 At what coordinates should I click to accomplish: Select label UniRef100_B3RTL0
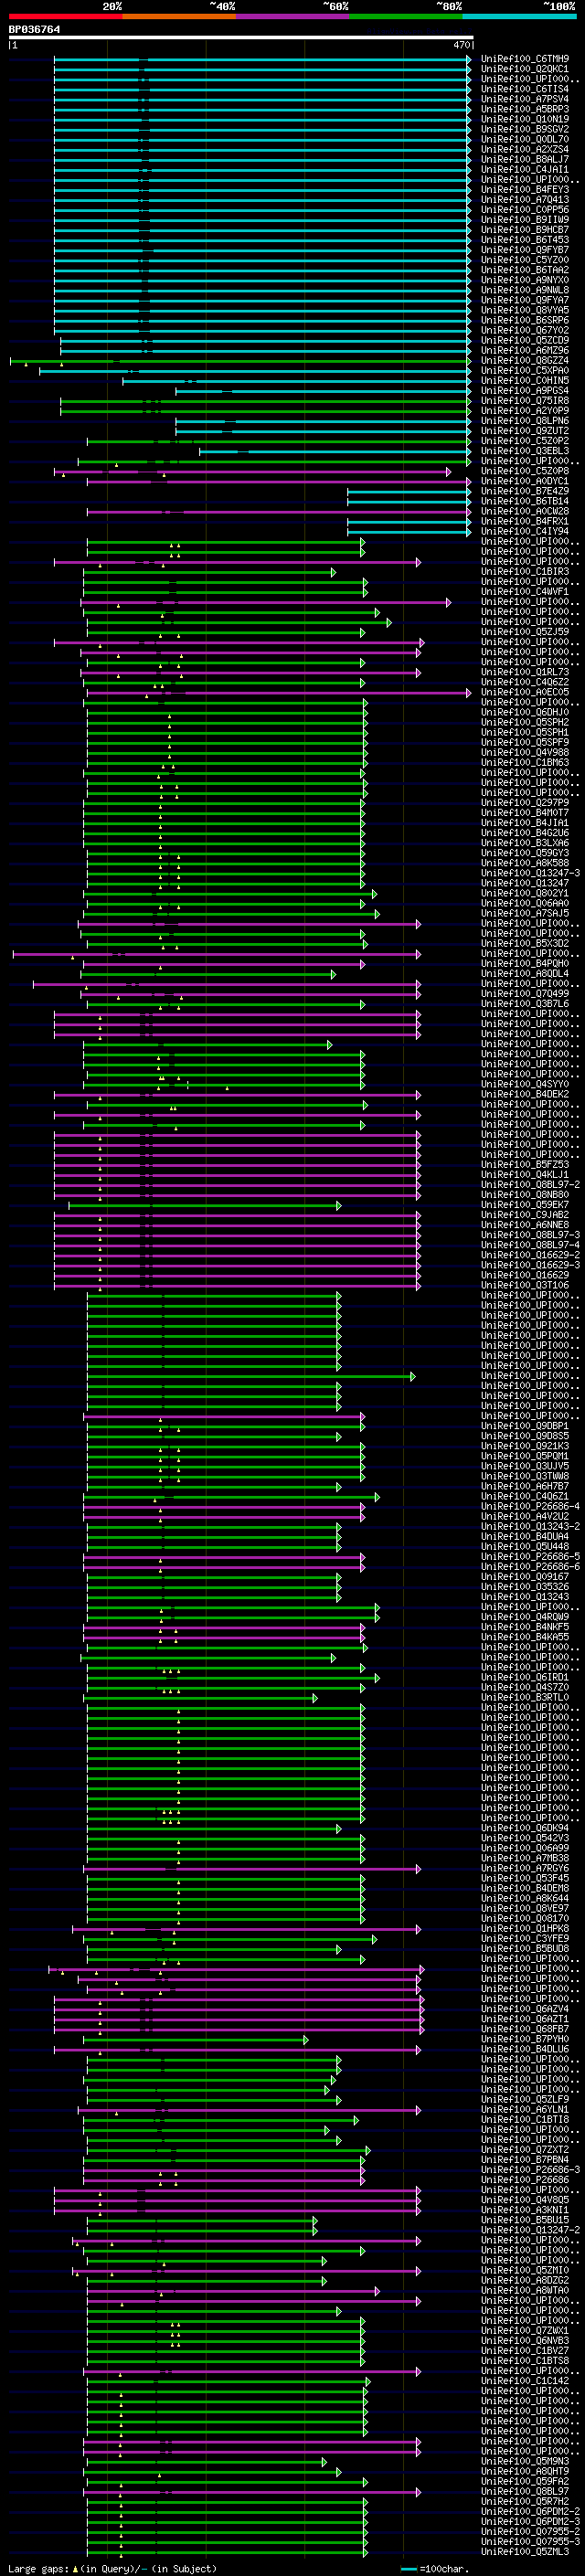pyautogui.click(x=525, y=1698)
